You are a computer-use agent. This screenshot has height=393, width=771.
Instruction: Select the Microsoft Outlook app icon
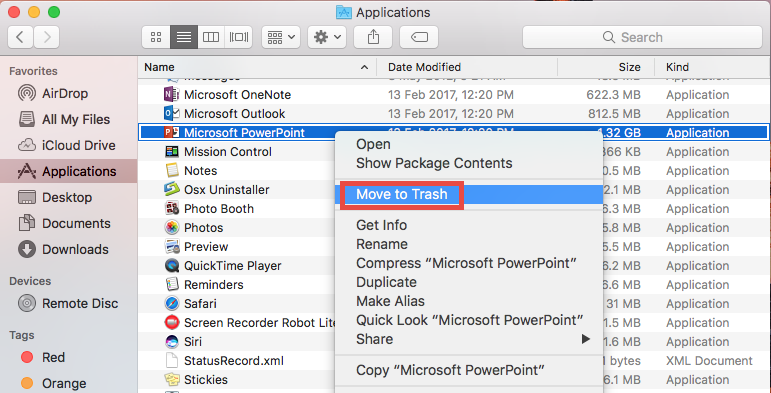[172, 114]
